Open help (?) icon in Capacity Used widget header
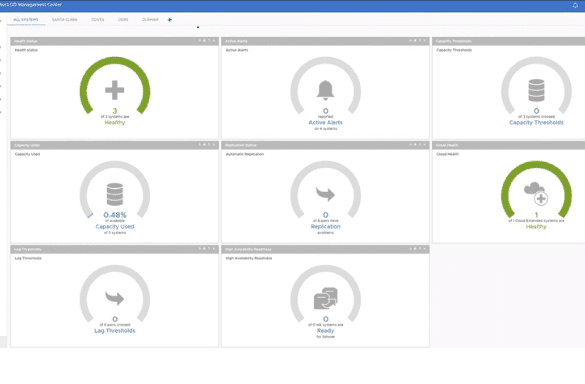Image resolution: width=585 pixels, height=384 pixels. pos(209,144)
